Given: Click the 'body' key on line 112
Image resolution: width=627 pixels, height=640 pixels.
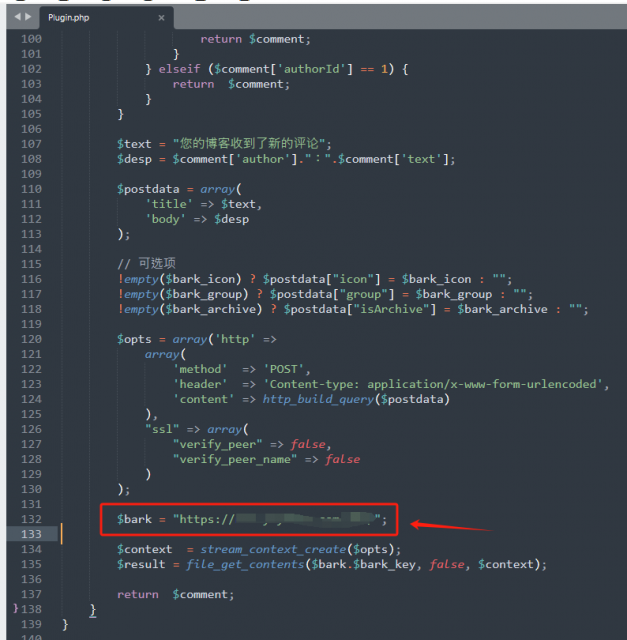Looking at the screenshot, I should click(165, 219).
